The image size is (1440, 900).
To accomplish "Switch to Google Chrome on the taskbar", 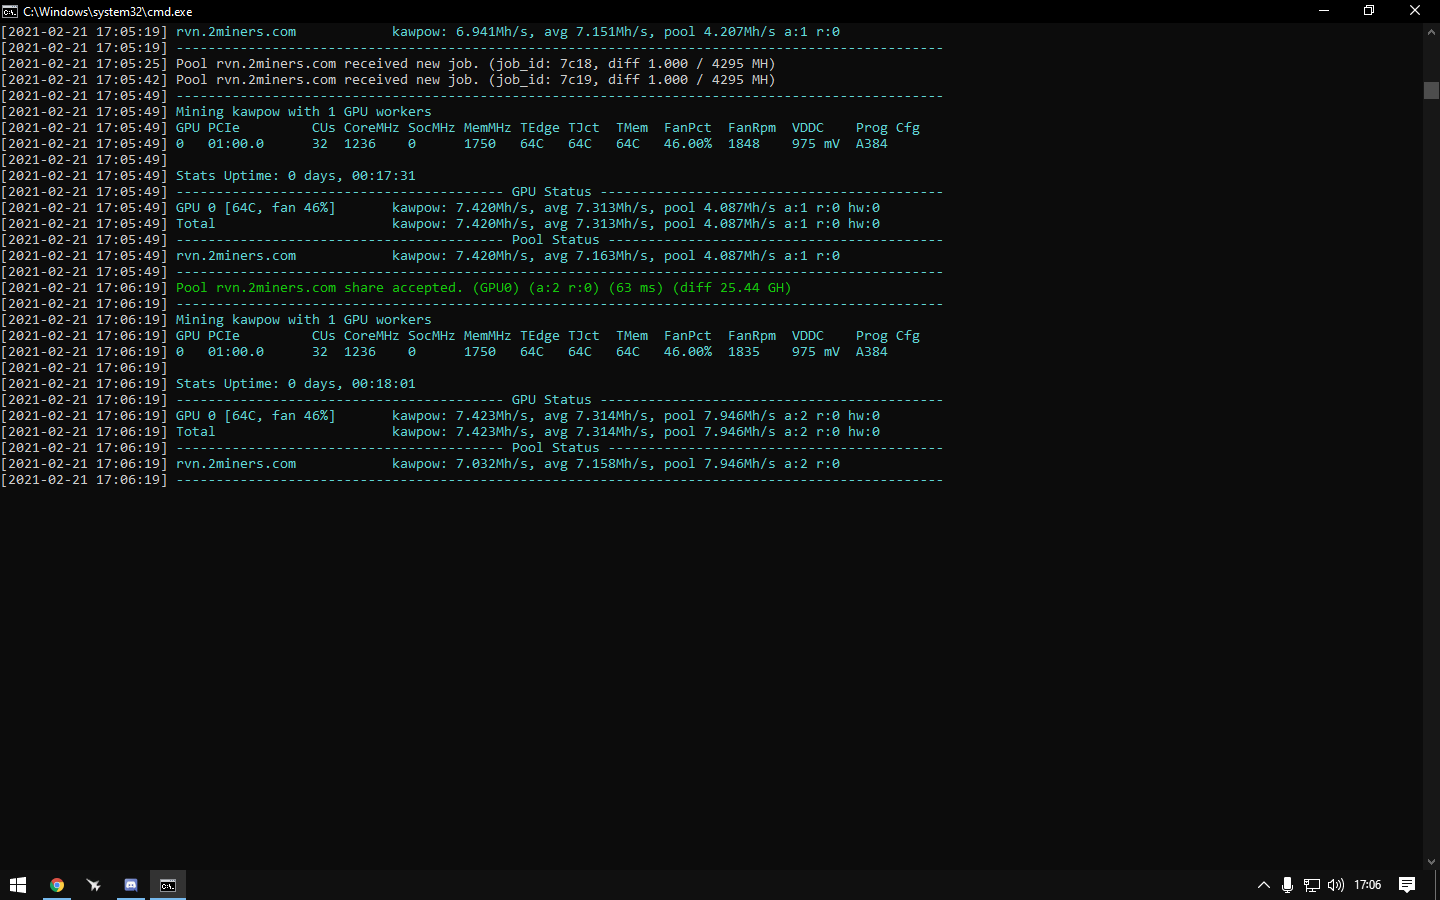I will pos(57,885).
